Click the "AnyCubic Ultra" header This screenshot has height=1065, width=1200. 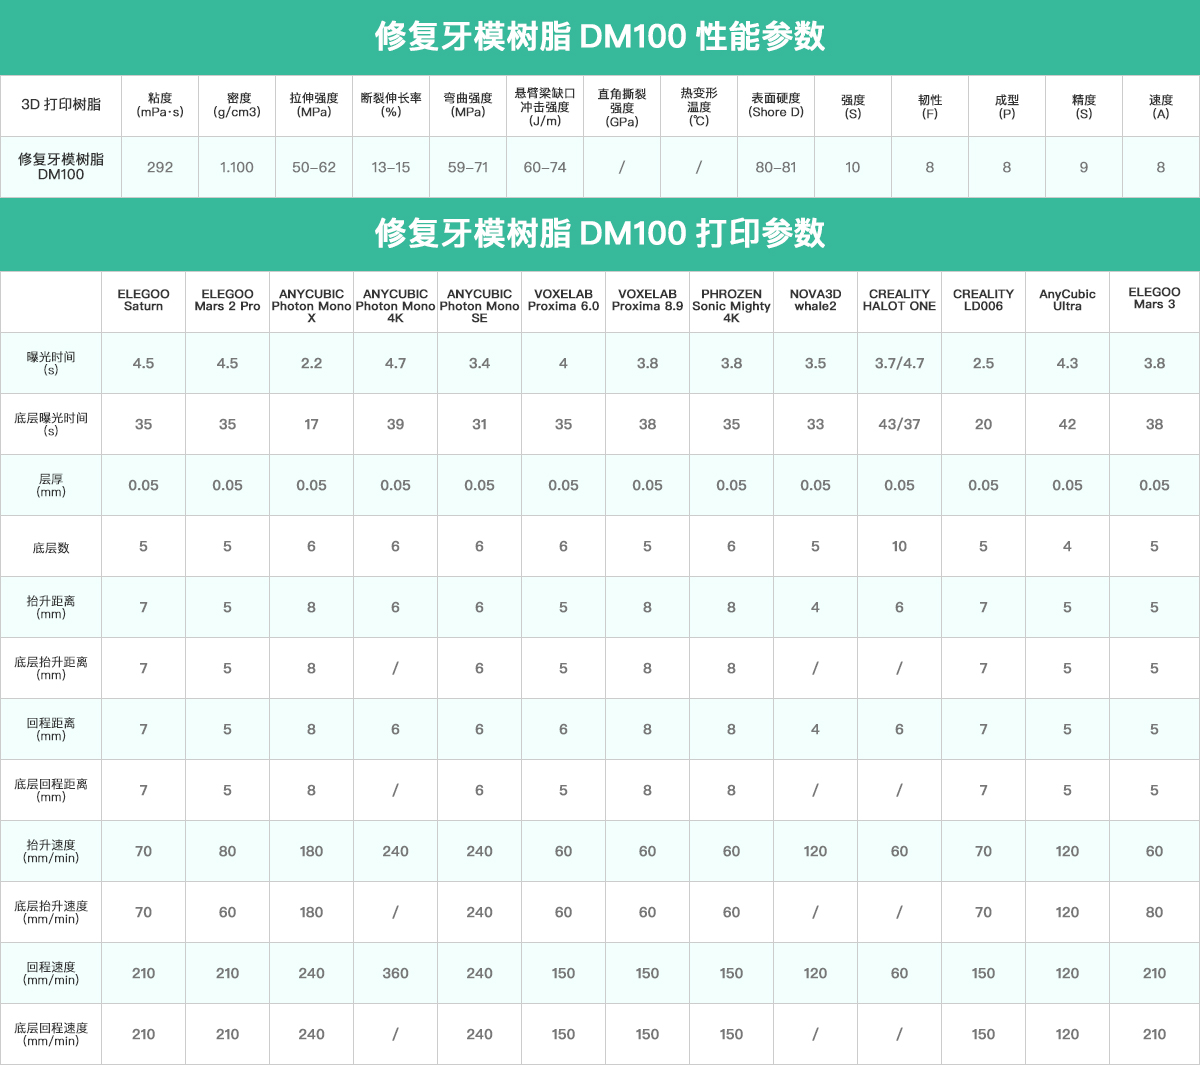coord(1067,300)
